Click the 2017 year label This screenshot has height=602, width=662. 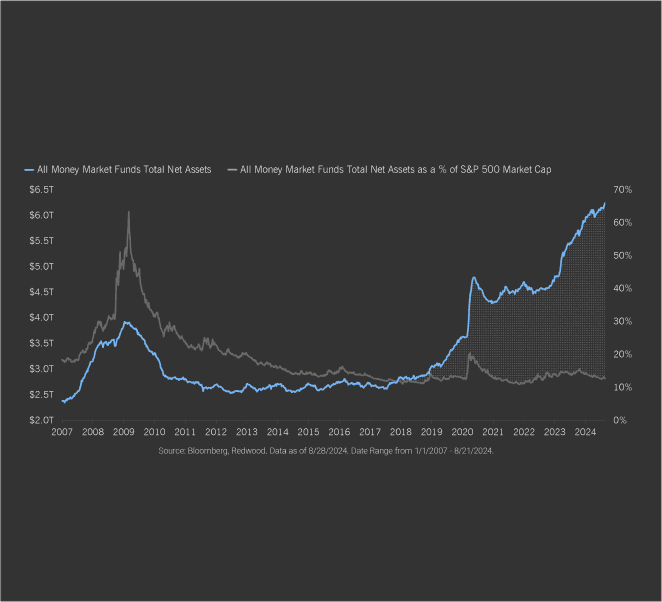pos(370,432)
